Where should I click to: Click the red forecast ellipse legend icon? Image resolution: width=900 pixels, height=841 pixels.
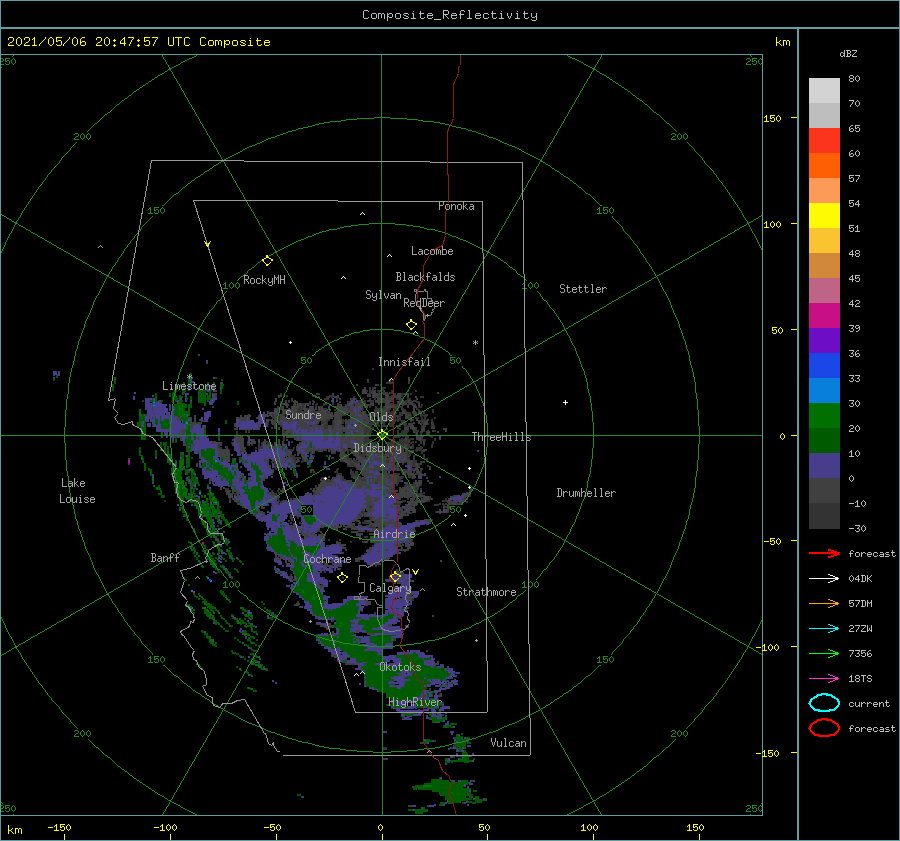[x=824, y=728]
